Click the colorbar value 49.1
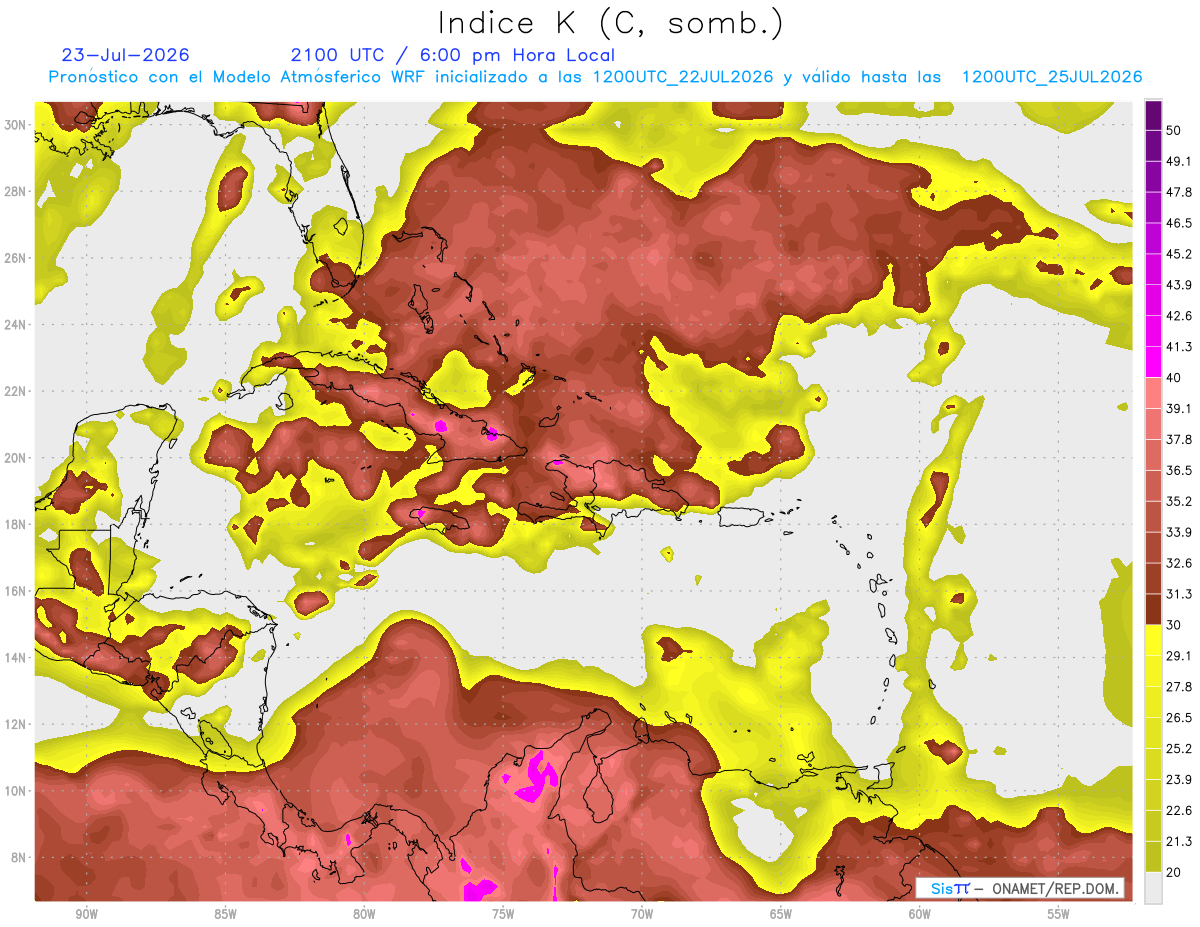 1178,161
